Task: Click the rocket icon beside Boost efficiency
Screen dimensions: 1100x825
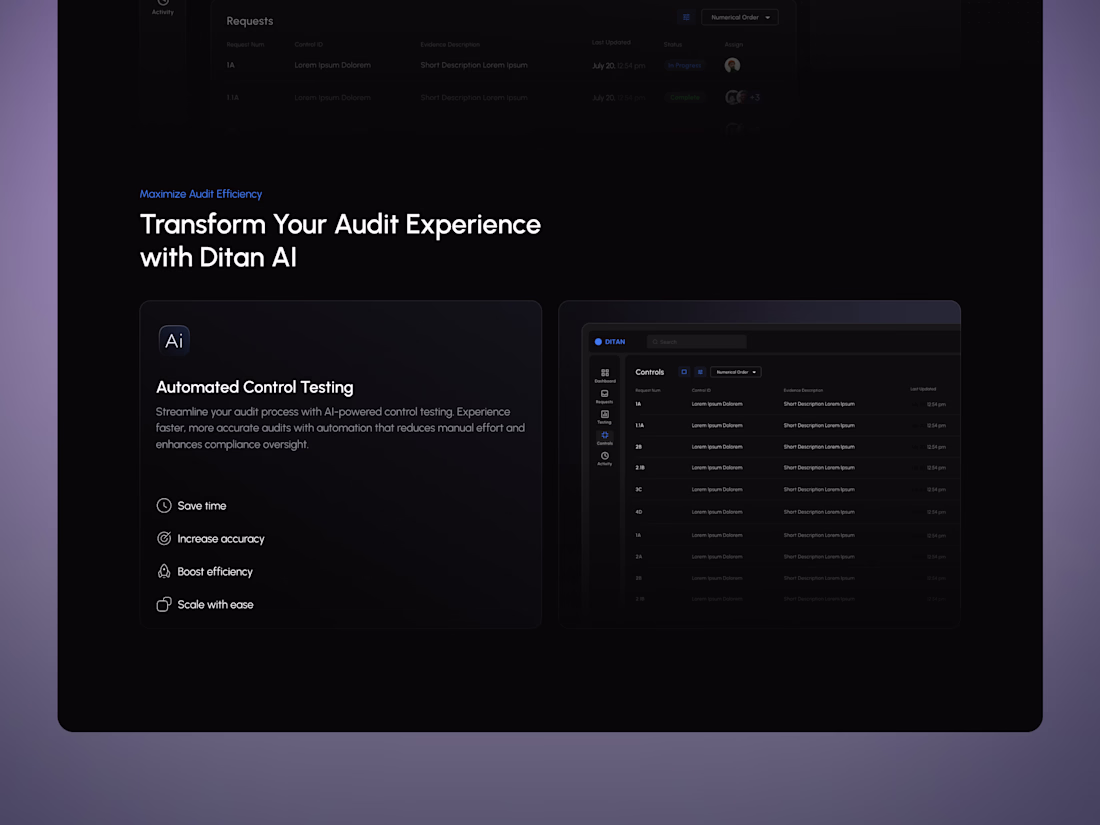Action: pyautogui.click(x=163, y=572)
